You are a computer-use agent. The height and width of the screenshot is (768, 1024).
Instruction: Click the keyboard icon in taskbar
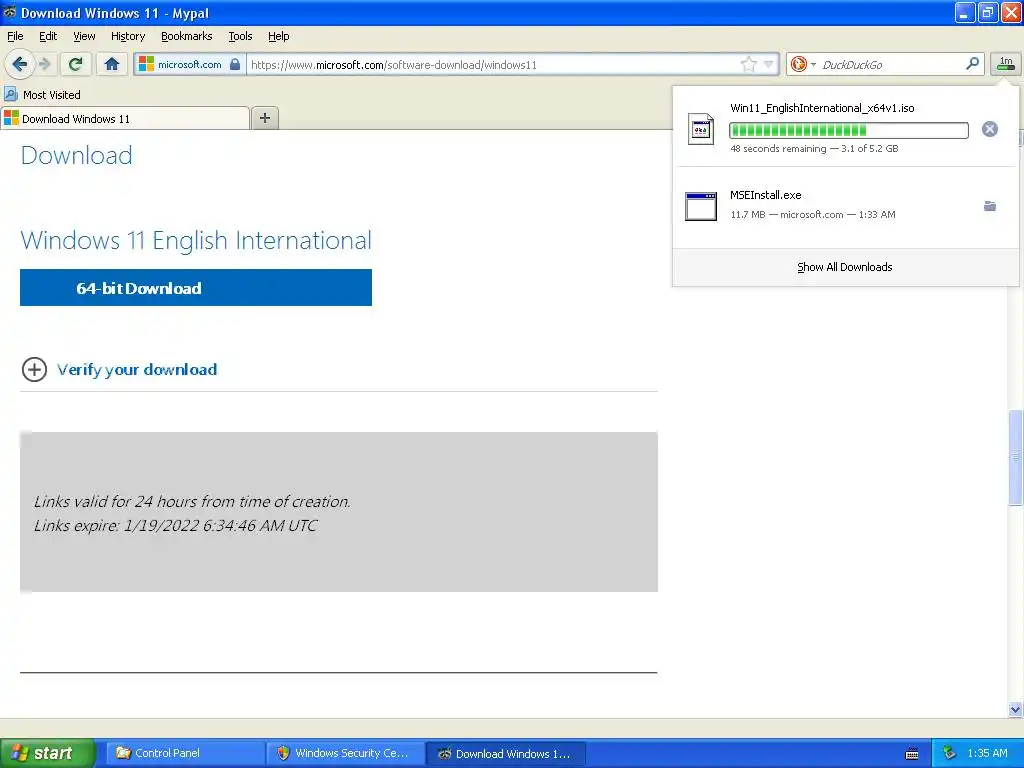coord(912,754)
